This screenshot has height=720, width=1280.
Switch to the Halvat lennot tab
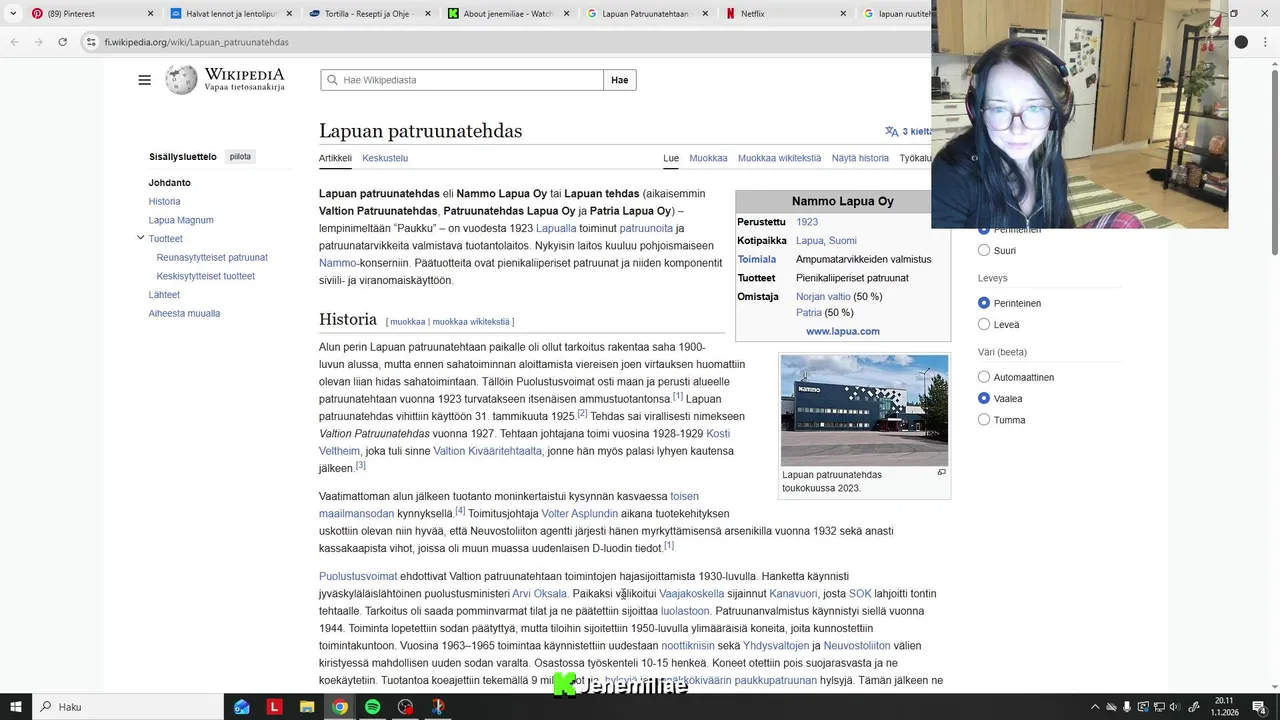click(232, 14)
